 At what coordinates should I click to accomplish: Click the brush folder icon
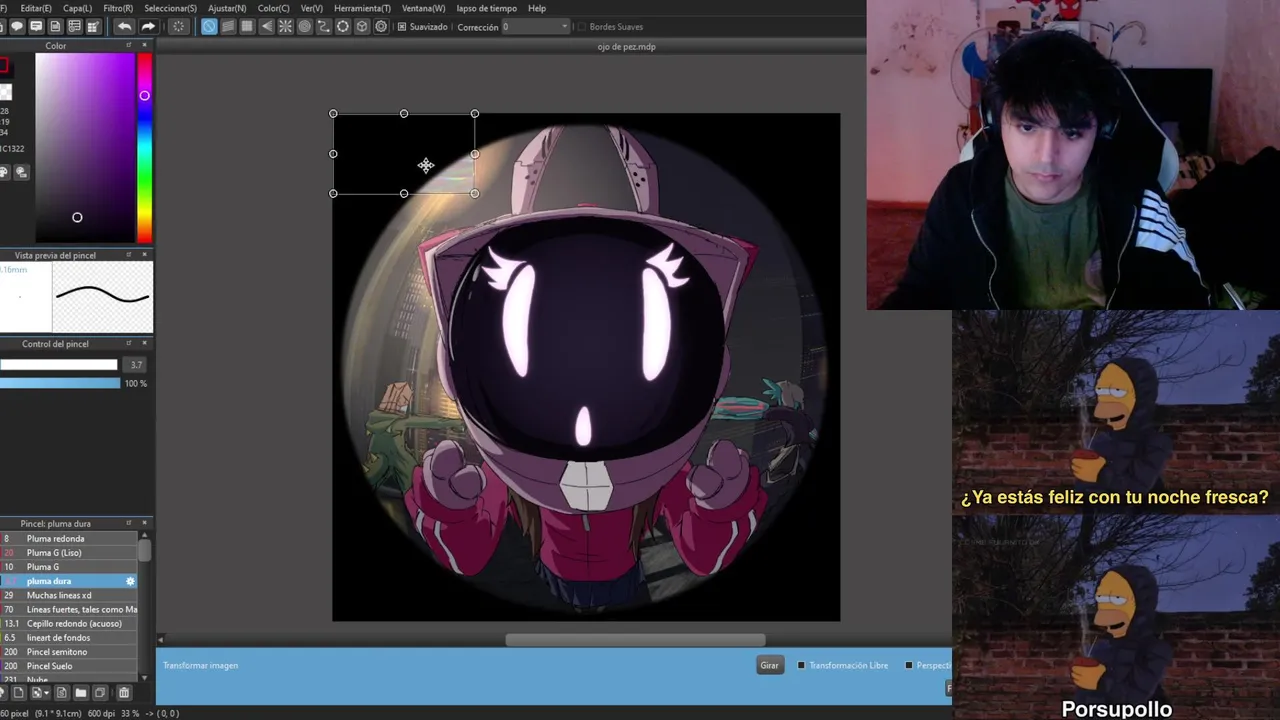[x=81, y=692]
